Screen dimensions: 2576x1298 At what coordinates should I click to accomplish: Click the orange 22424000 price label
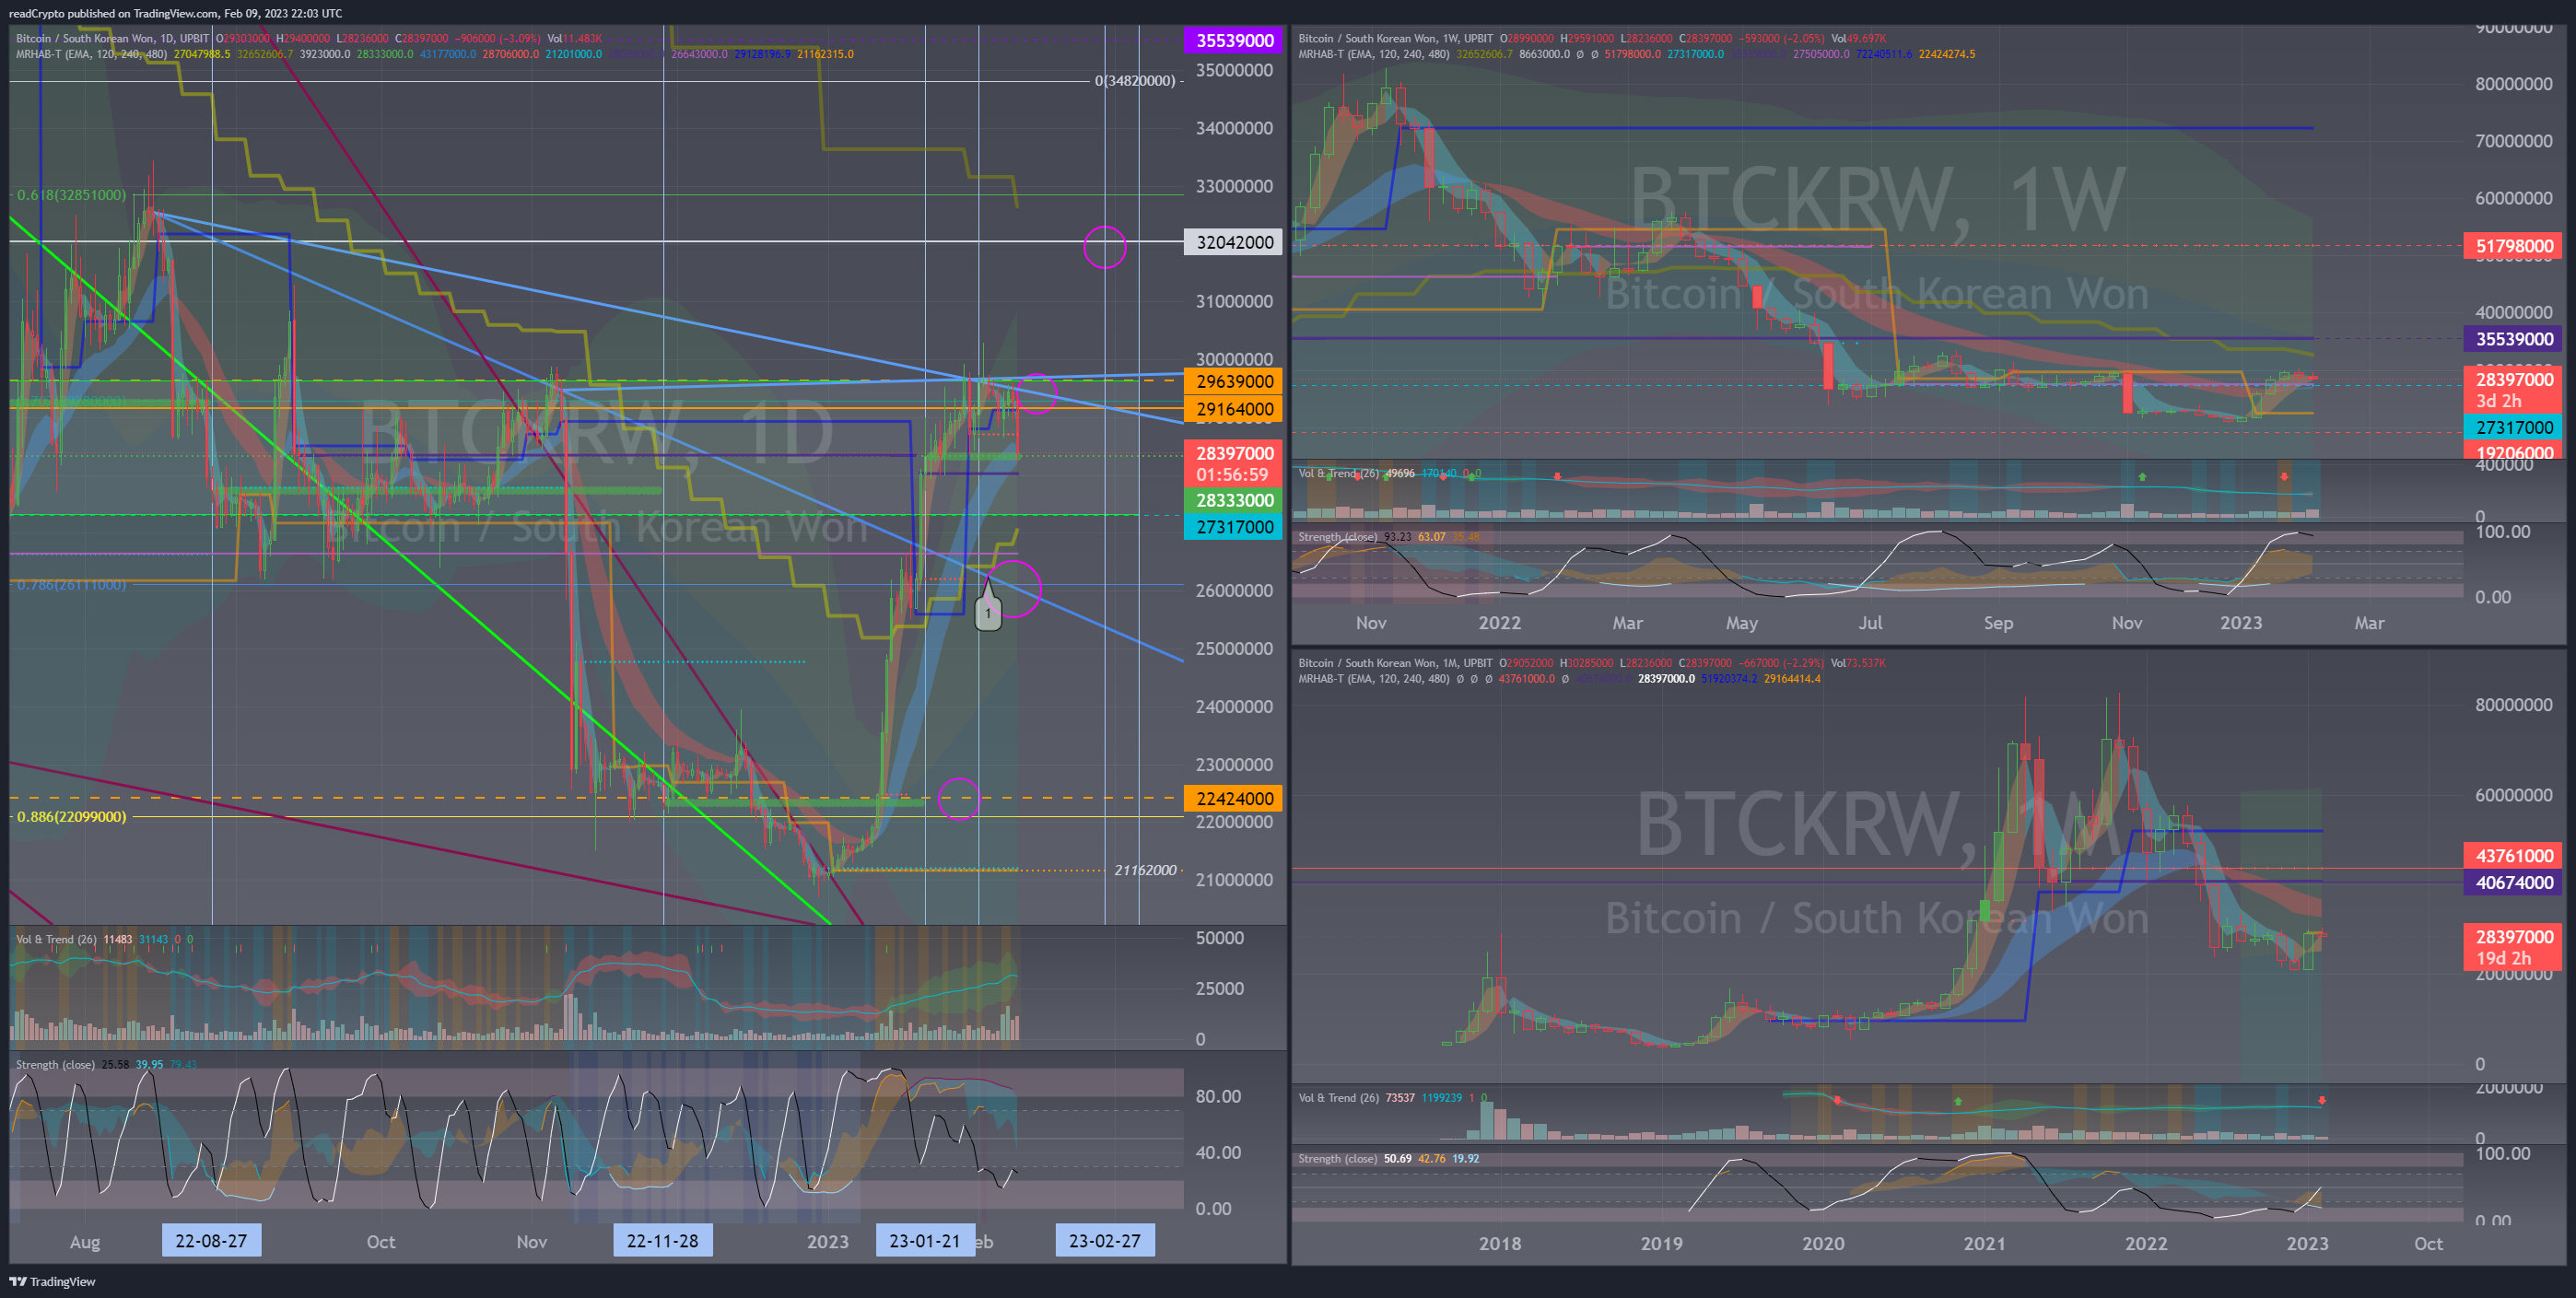tap(1234, 798)
